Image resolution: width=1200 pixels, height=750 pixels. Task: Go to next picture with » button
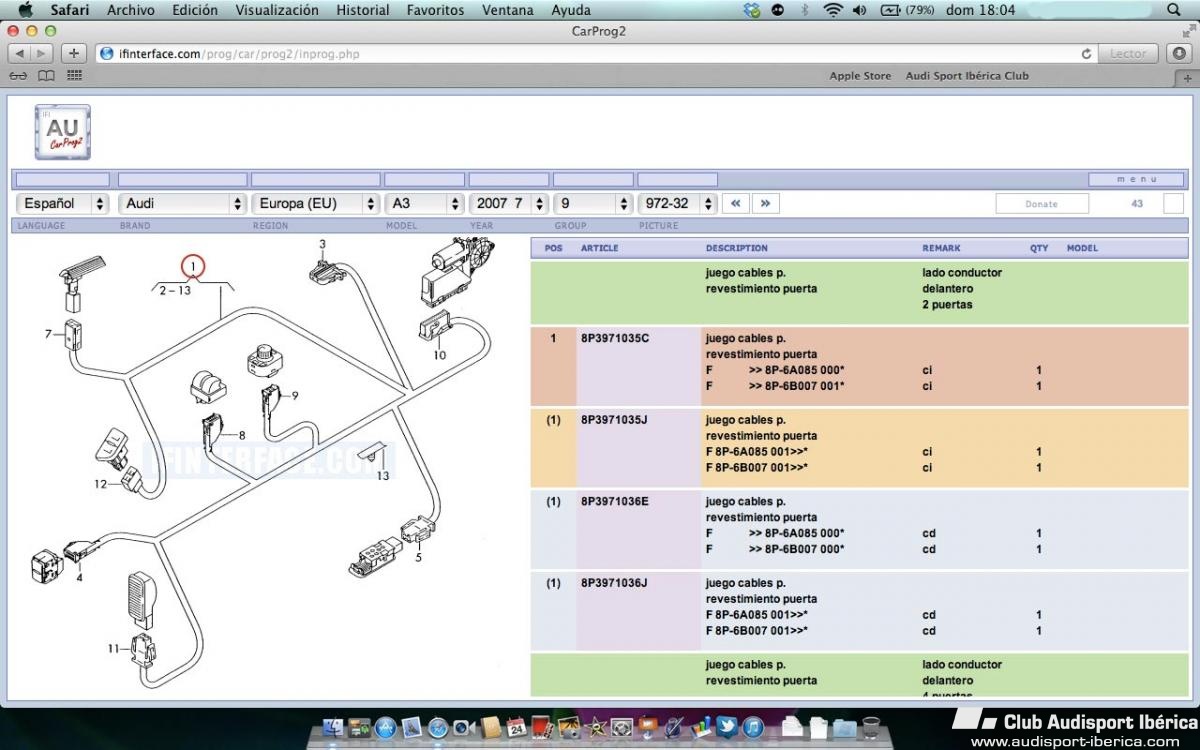point(766,203)
